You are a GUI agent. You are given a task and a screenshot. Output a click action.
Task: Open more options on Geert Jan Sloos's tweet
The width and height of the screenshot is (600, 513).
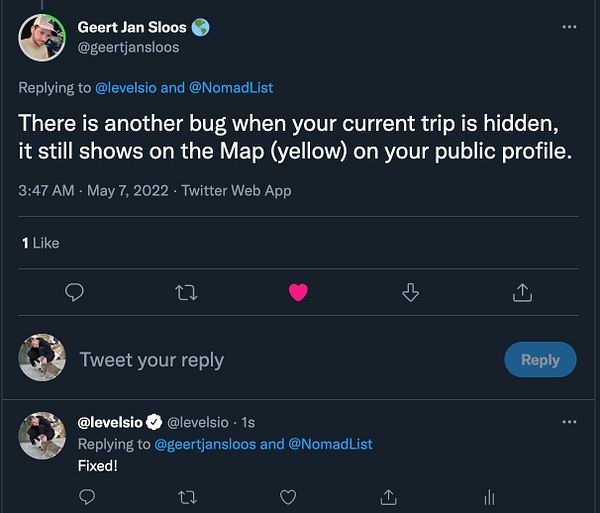[569, 27]
